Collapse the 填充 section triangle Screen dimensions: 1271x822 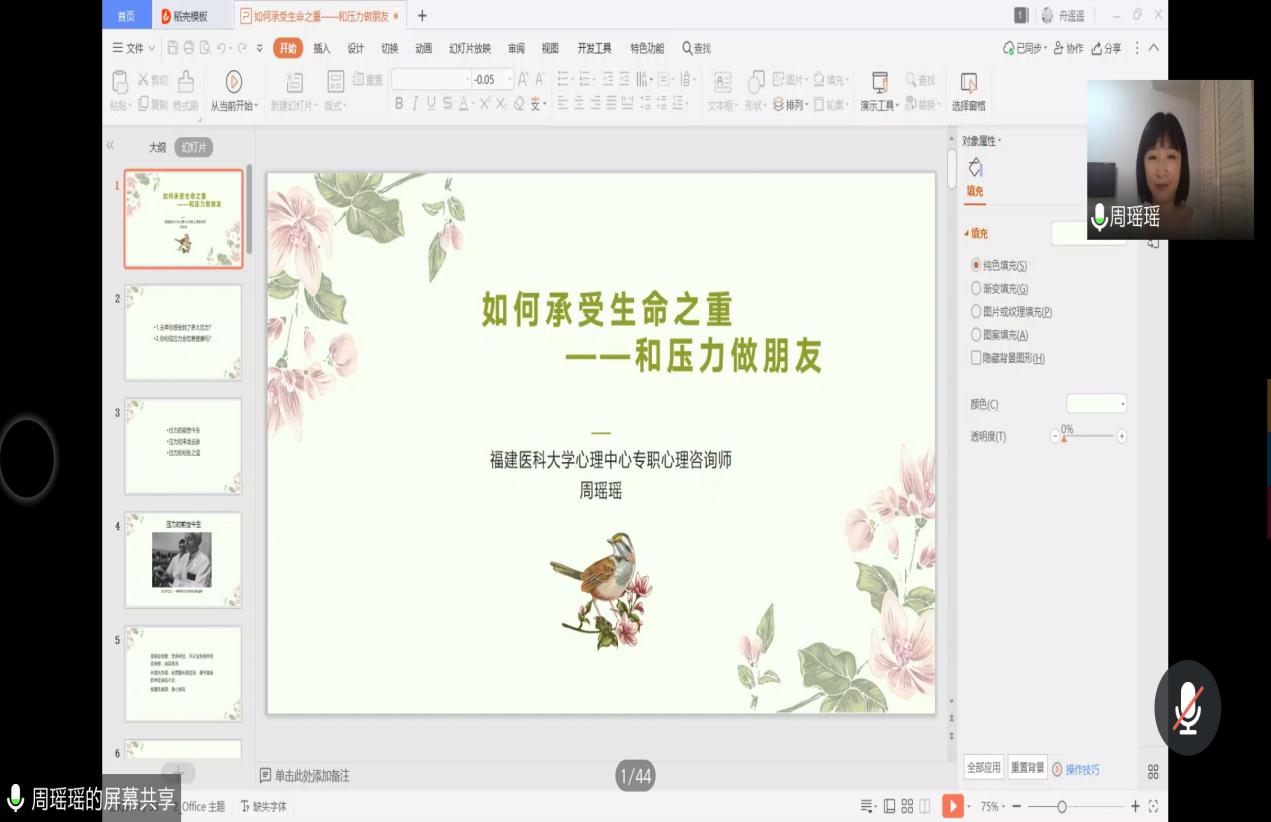[966, 233]
